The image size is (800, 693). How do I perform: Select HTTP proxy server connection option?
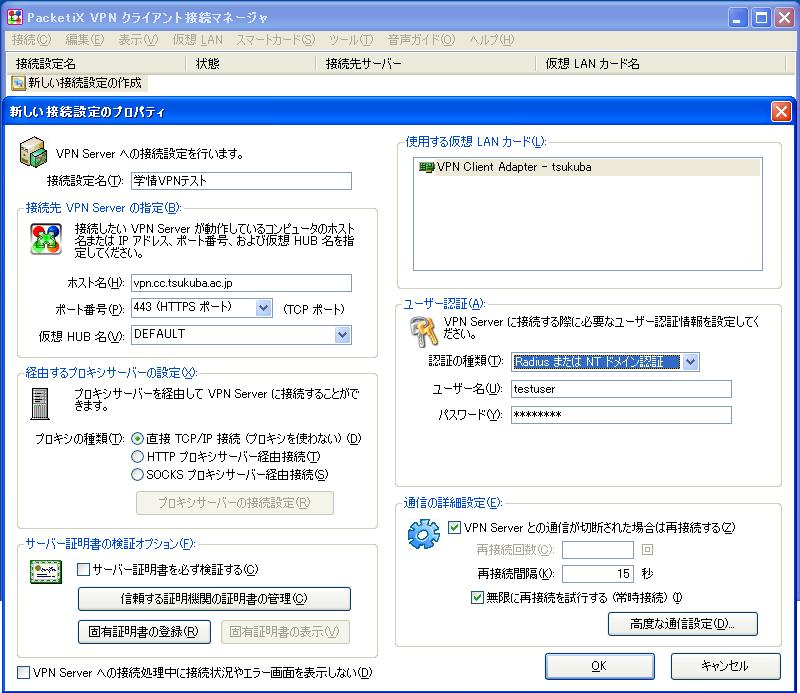pyautogui.click(x=137, y=456)
